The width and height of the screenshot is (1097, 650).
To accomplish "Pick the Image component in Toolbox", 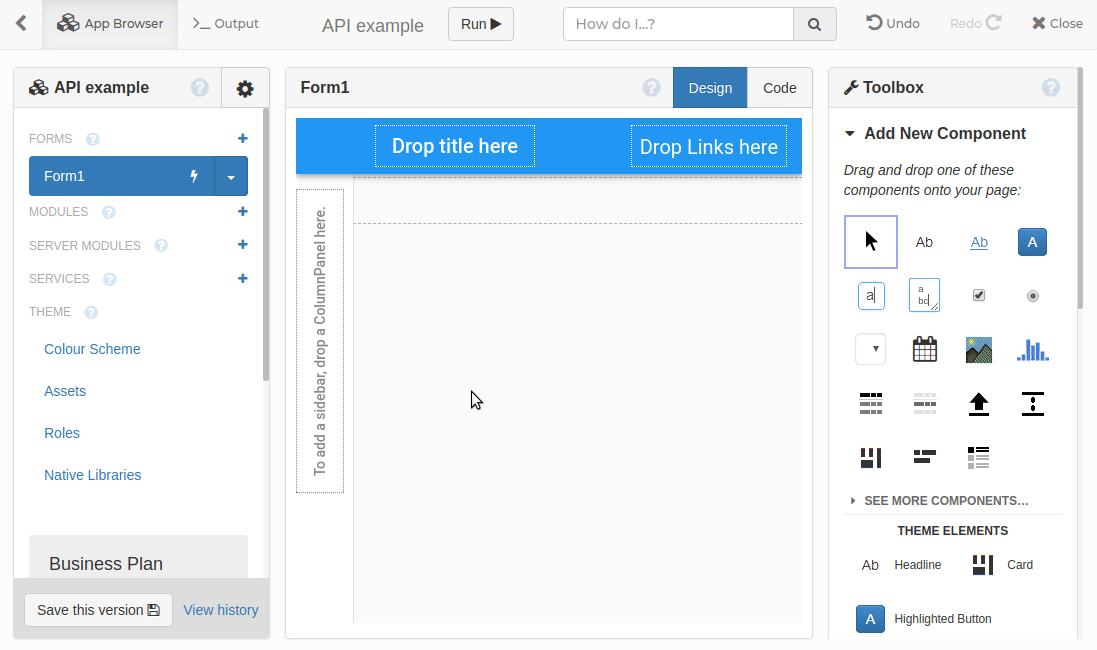I will [x=979, y=349].
